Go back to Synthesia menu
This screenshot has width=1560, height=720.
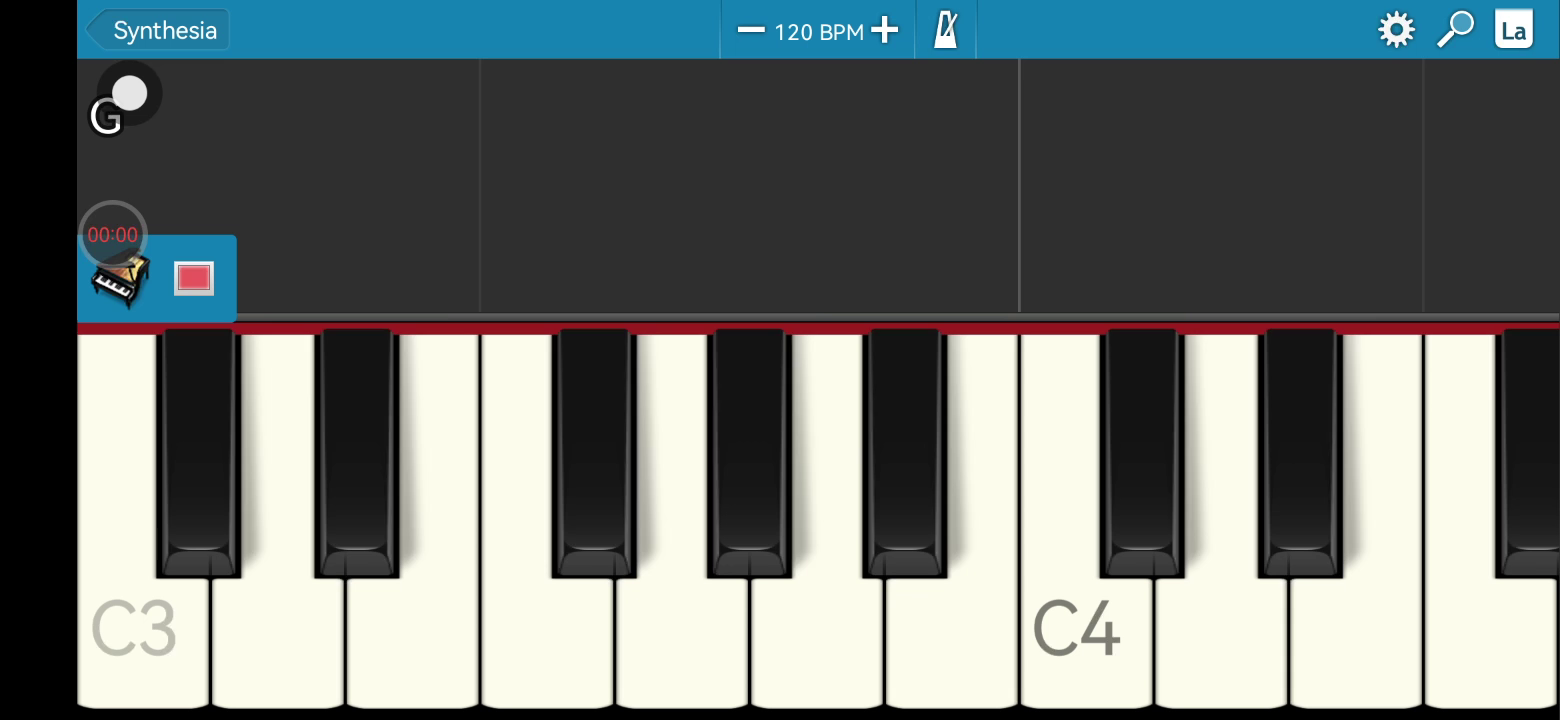(157, 30)
